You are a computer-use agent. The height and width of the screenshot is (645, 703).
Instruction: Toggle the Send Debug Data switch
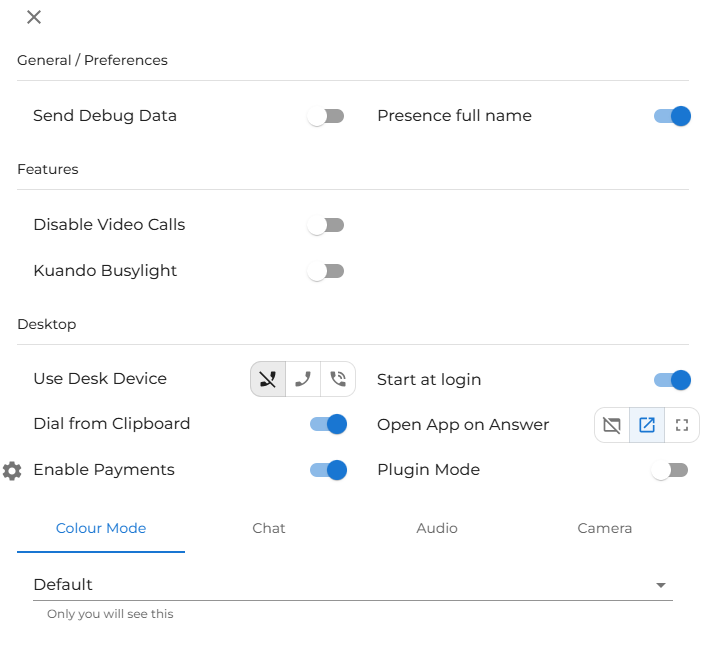326,117
